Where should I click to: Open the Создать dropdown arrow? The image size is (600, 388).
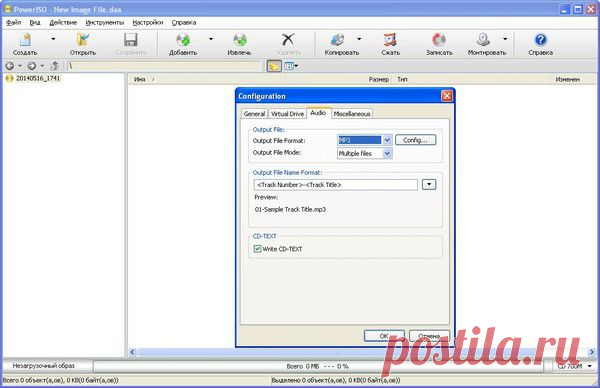pos(53,39)
